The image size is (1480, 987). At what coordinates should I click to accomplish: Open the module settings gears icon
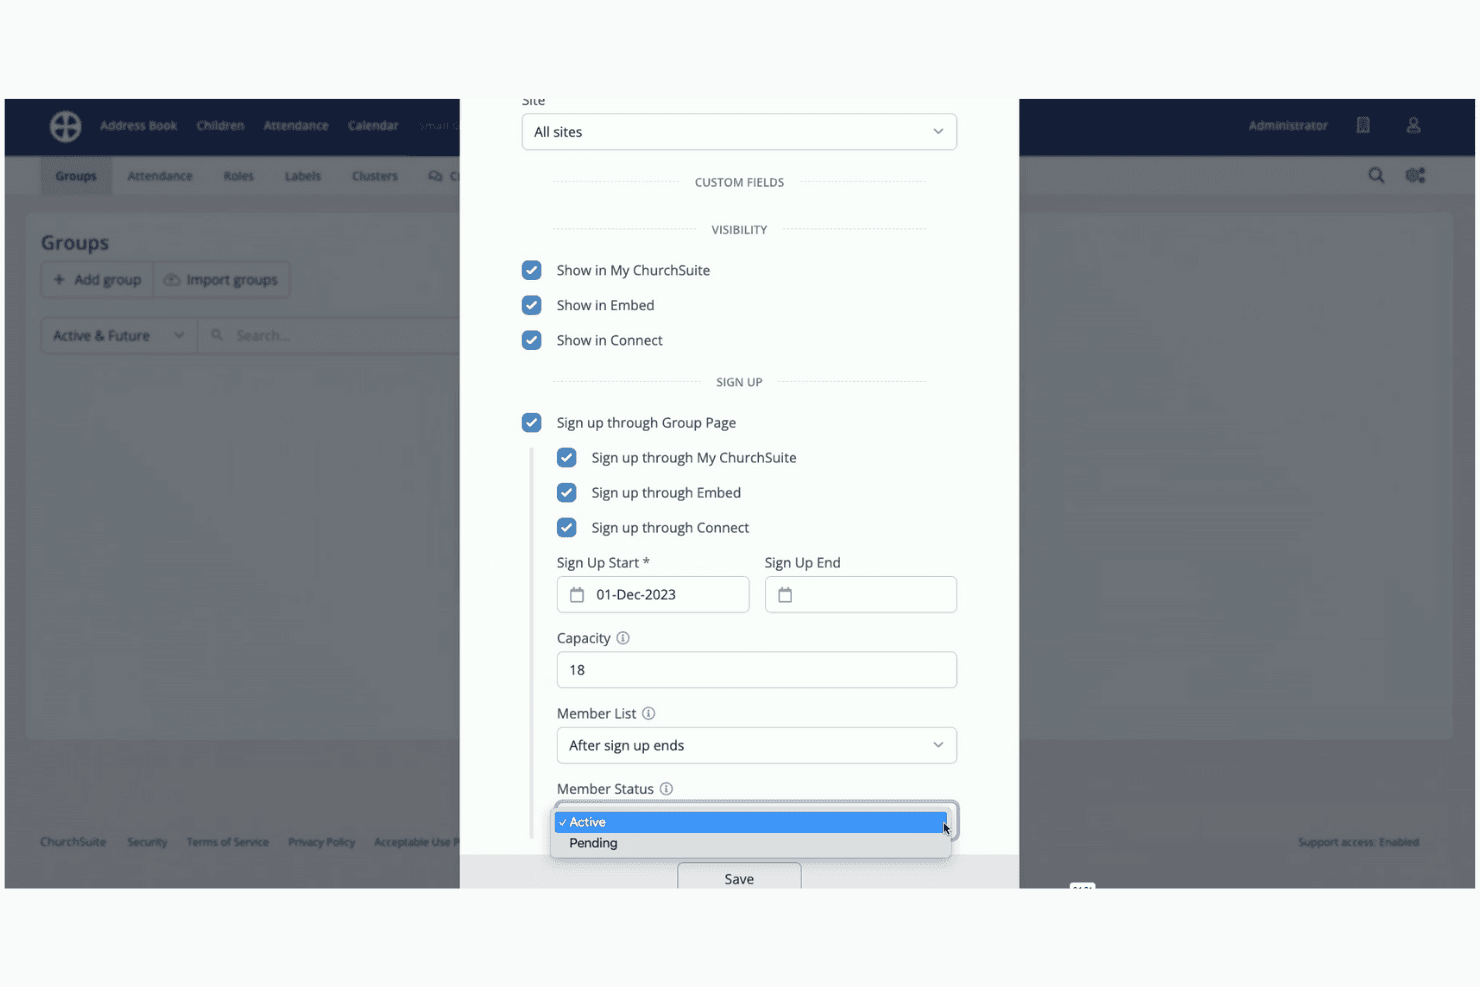[x=1415, y=175]
